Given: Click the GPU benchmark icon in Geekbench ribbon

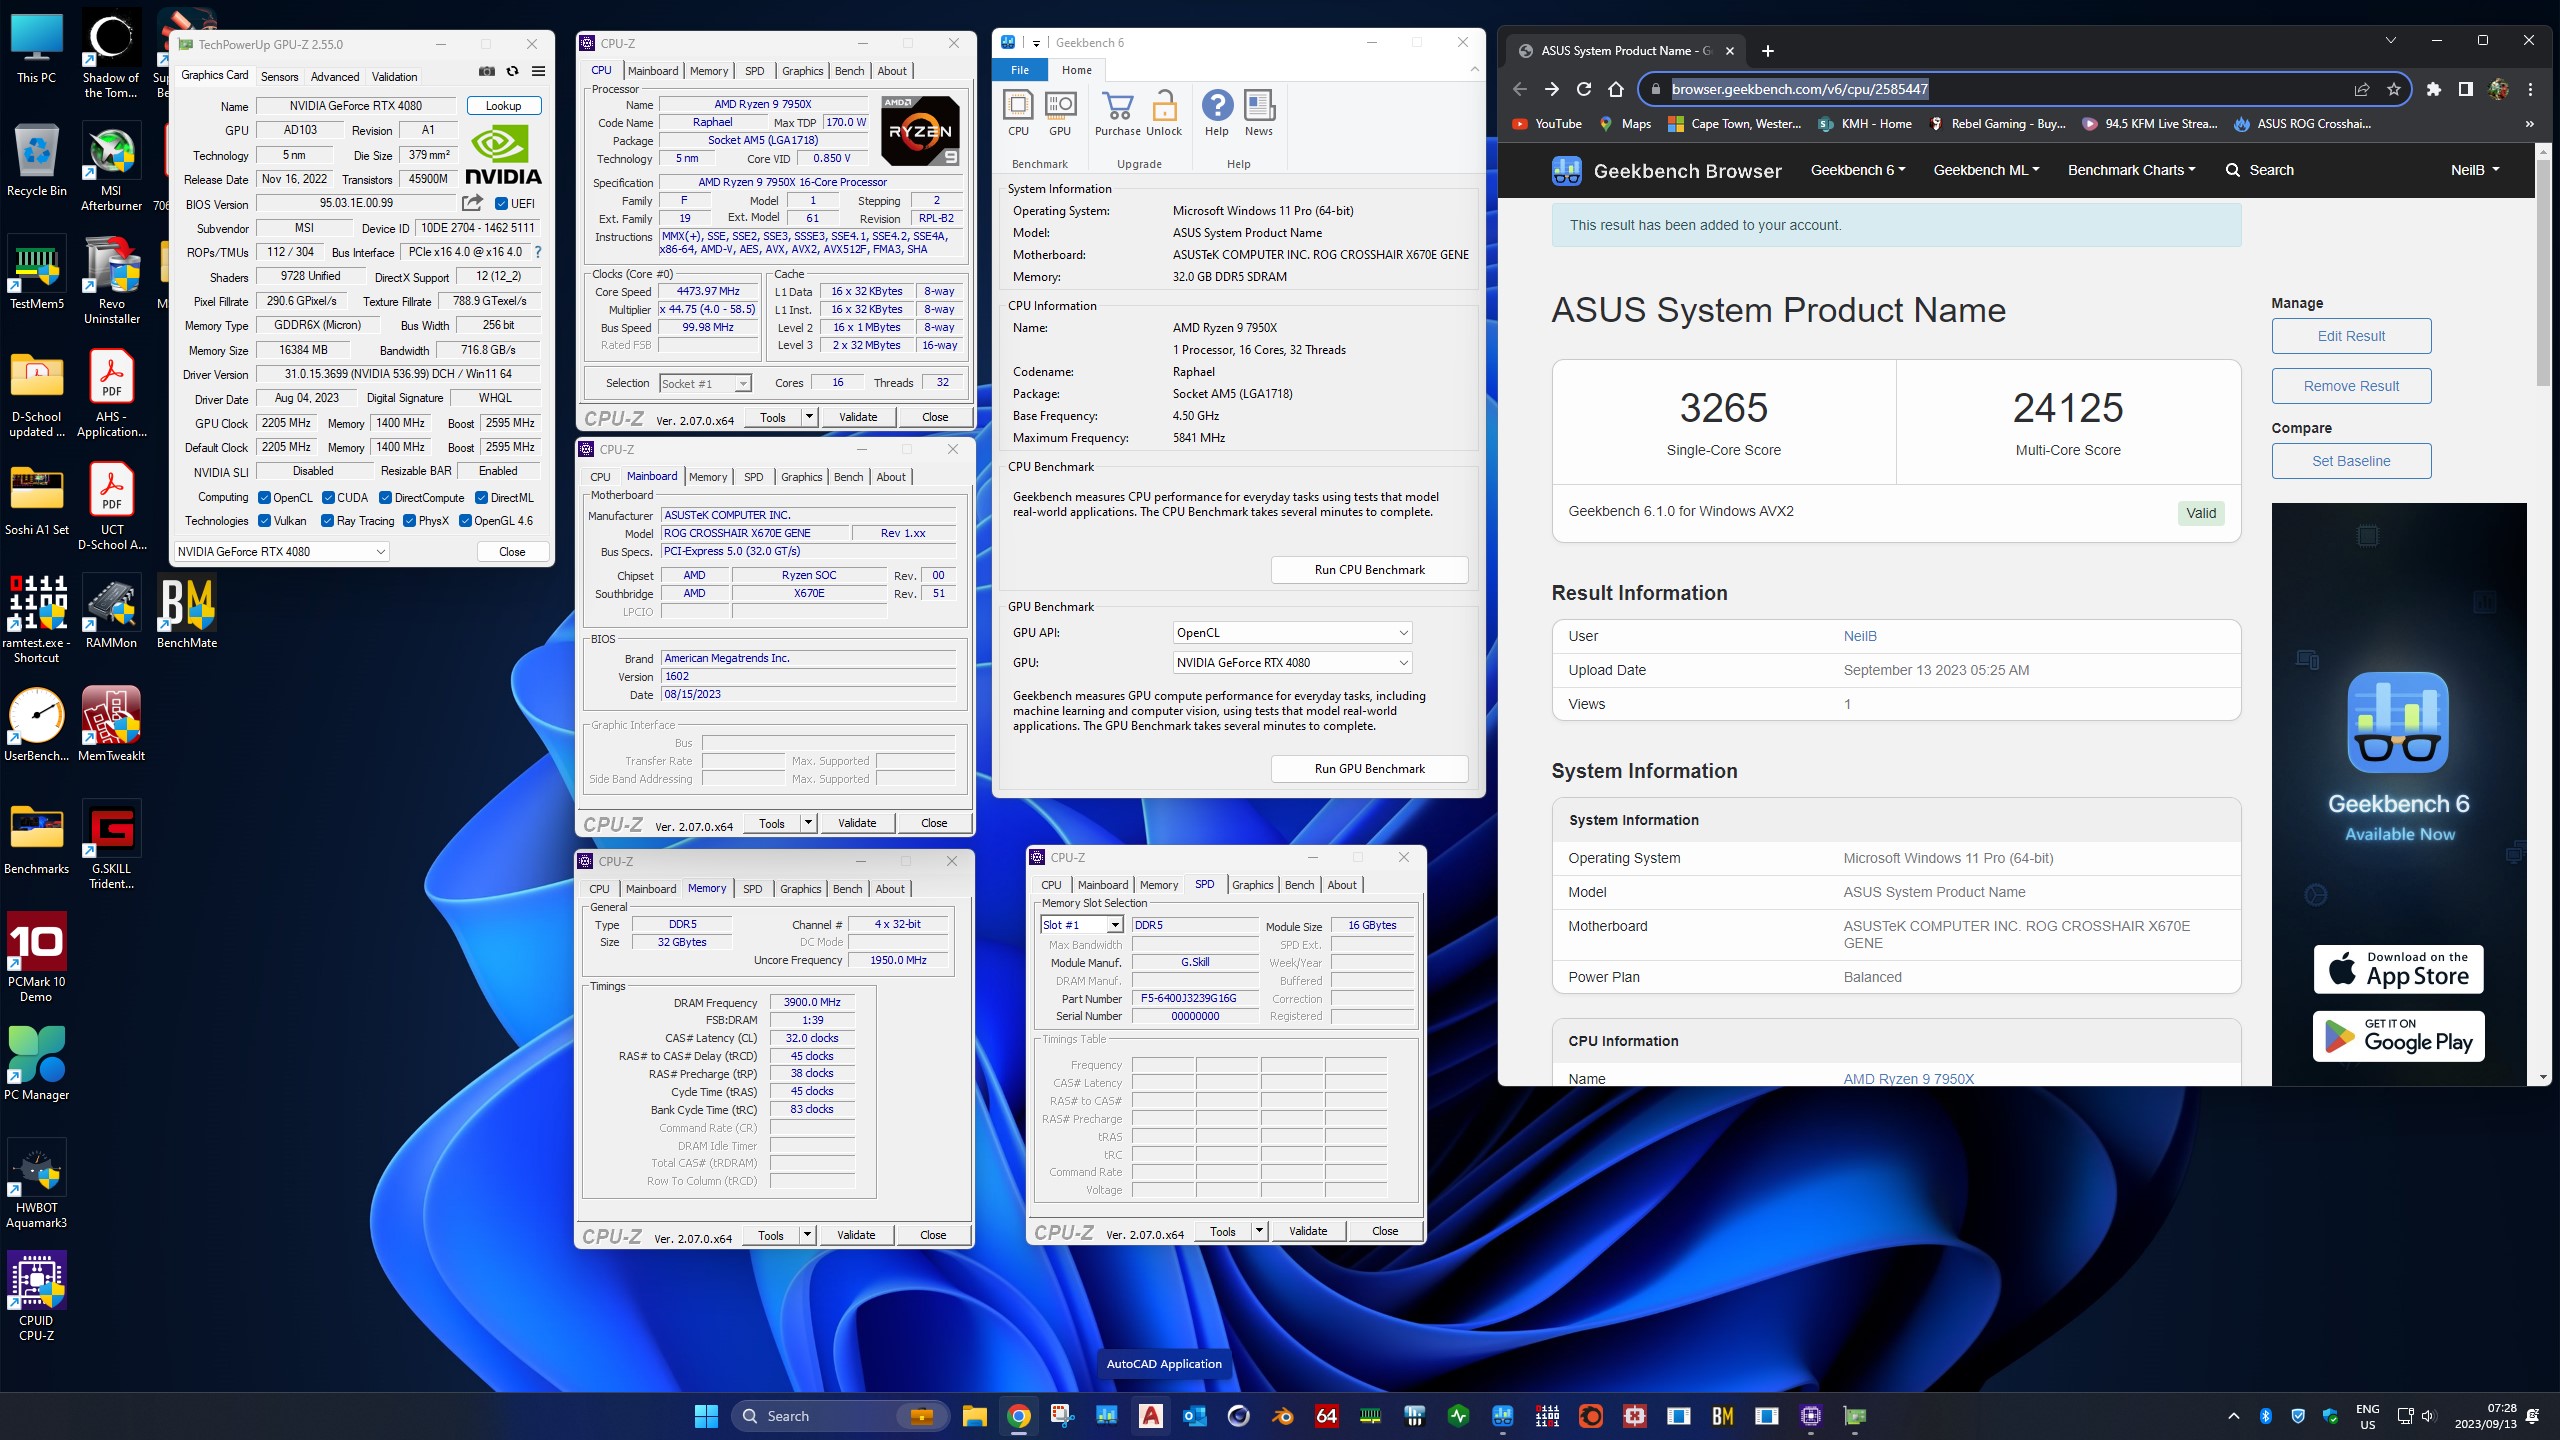Looking at the screenshot, I should coord(1060,113).
